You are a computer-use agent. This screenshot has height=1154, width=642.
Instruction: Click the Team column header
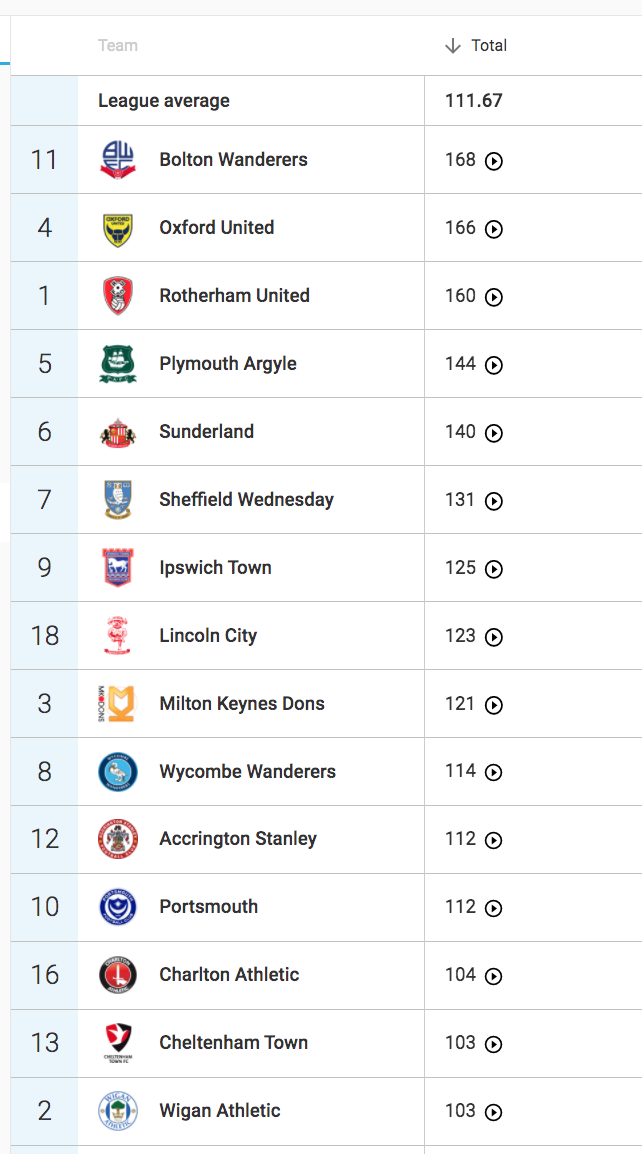118,46
